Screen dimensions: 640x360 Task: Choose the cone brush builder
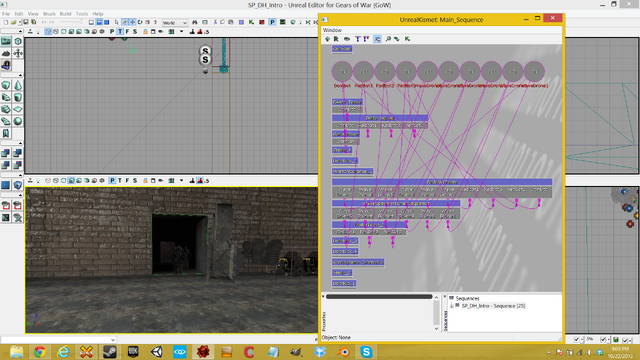click(18, 85)
